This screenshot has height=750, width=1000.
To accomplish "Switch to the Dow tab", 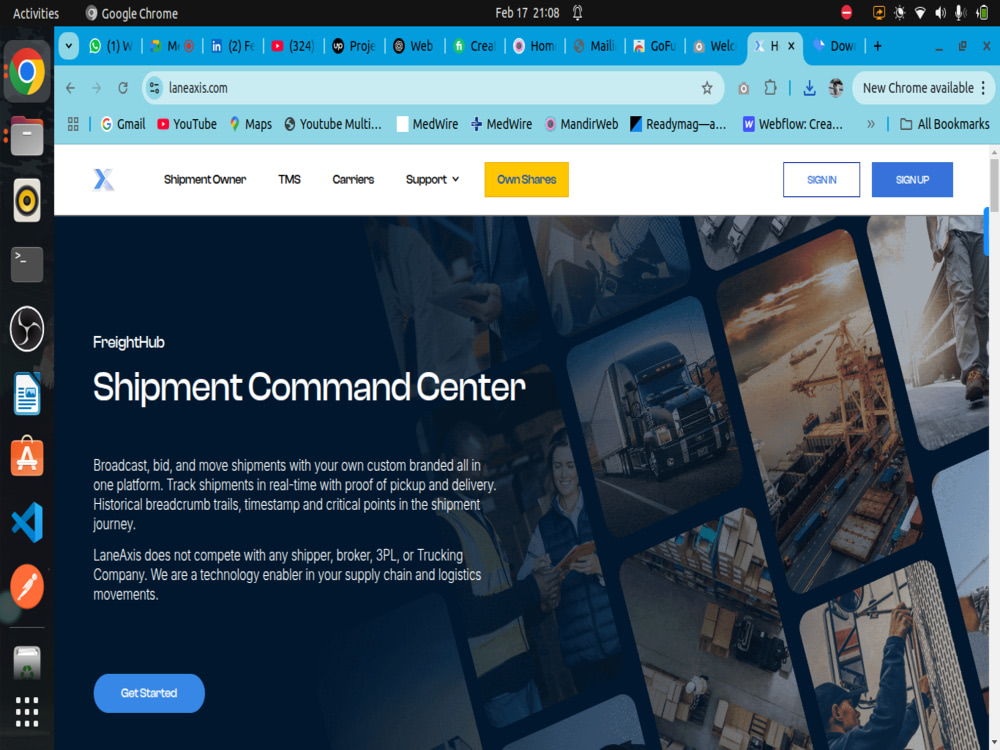I will [834, 46].
